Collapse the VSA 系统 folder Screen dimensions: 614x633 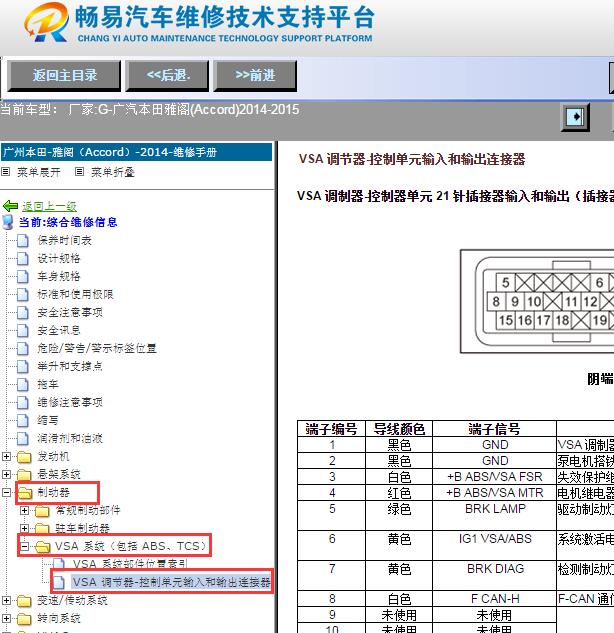coord(24,546)
